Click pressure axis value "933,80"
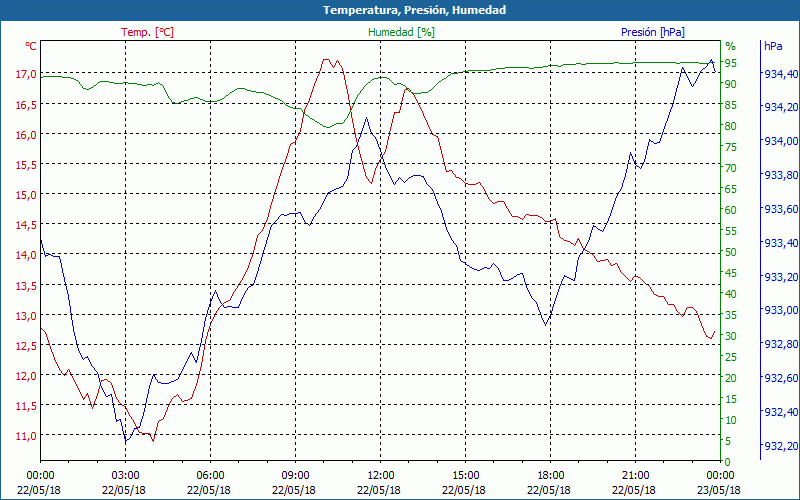 [x=780, y=176]
